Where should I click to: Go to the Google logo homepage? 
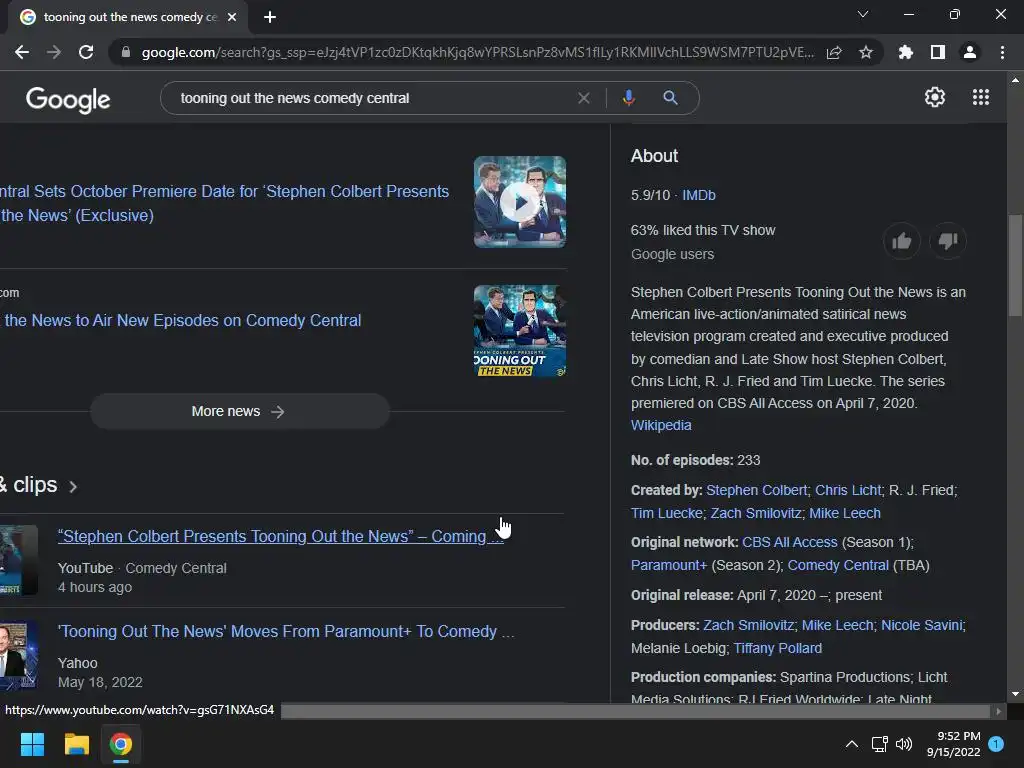click(68, 99)
